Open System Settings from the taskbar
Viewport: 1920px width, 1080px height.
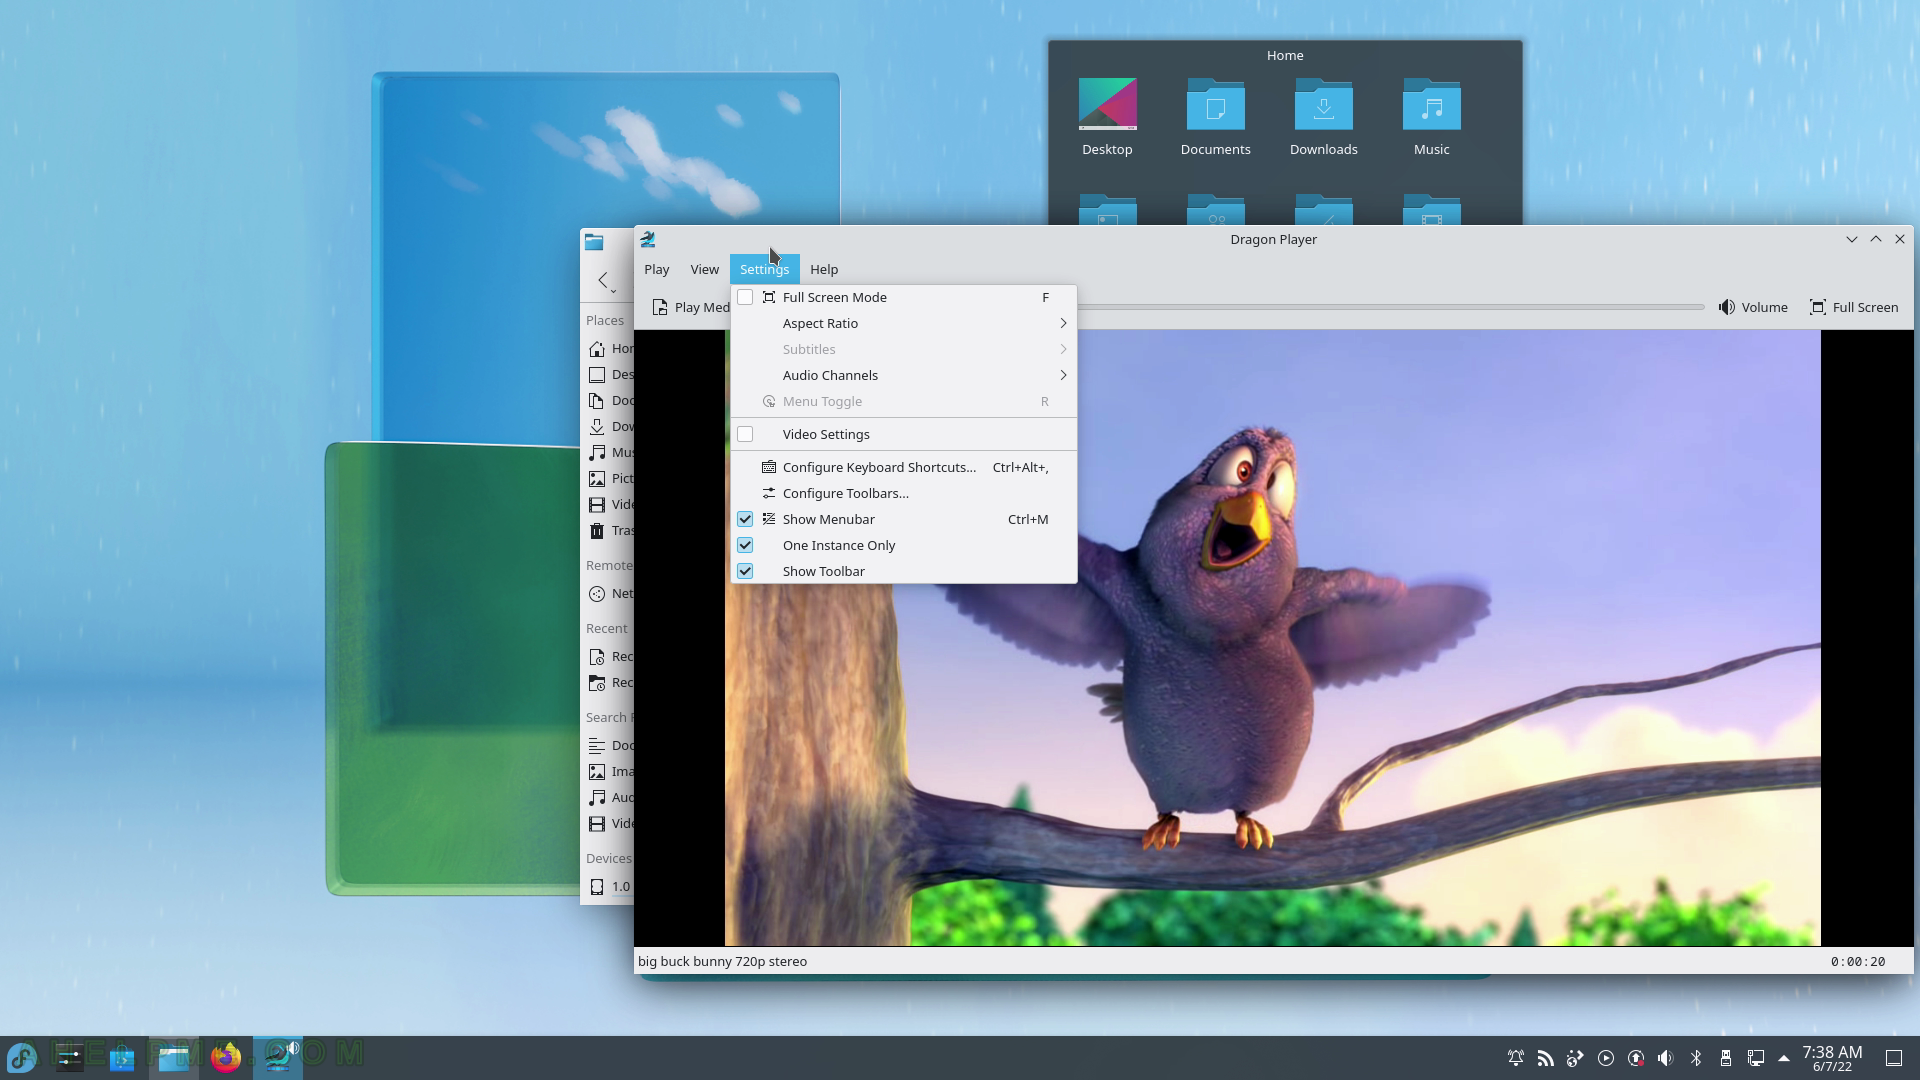pyautogui.click(x=70, y=1057)
